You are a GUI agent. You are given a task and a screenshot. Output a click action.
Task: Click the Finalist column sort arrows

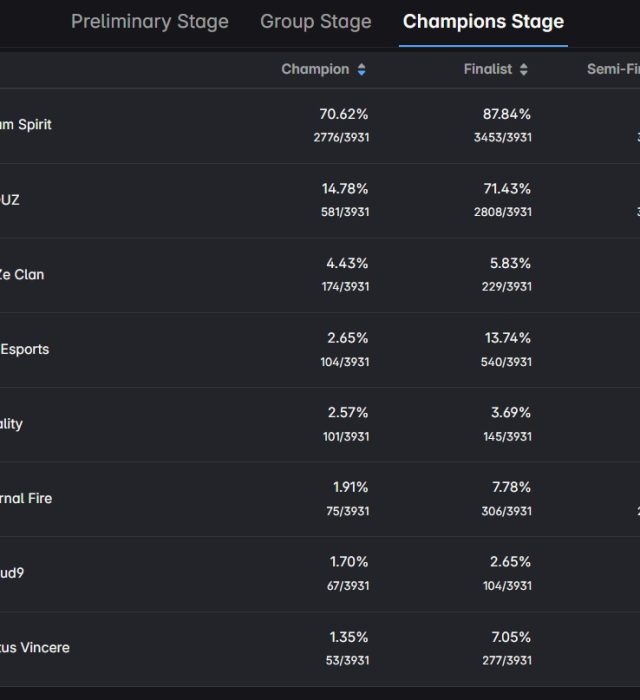point(524,70)
